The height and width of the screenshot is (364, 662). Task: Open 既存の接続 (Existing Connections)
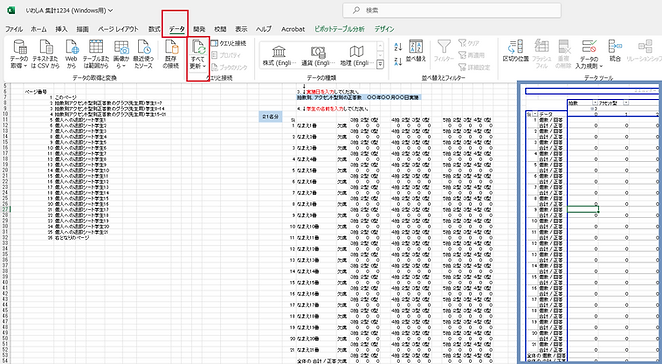(171, 54)
